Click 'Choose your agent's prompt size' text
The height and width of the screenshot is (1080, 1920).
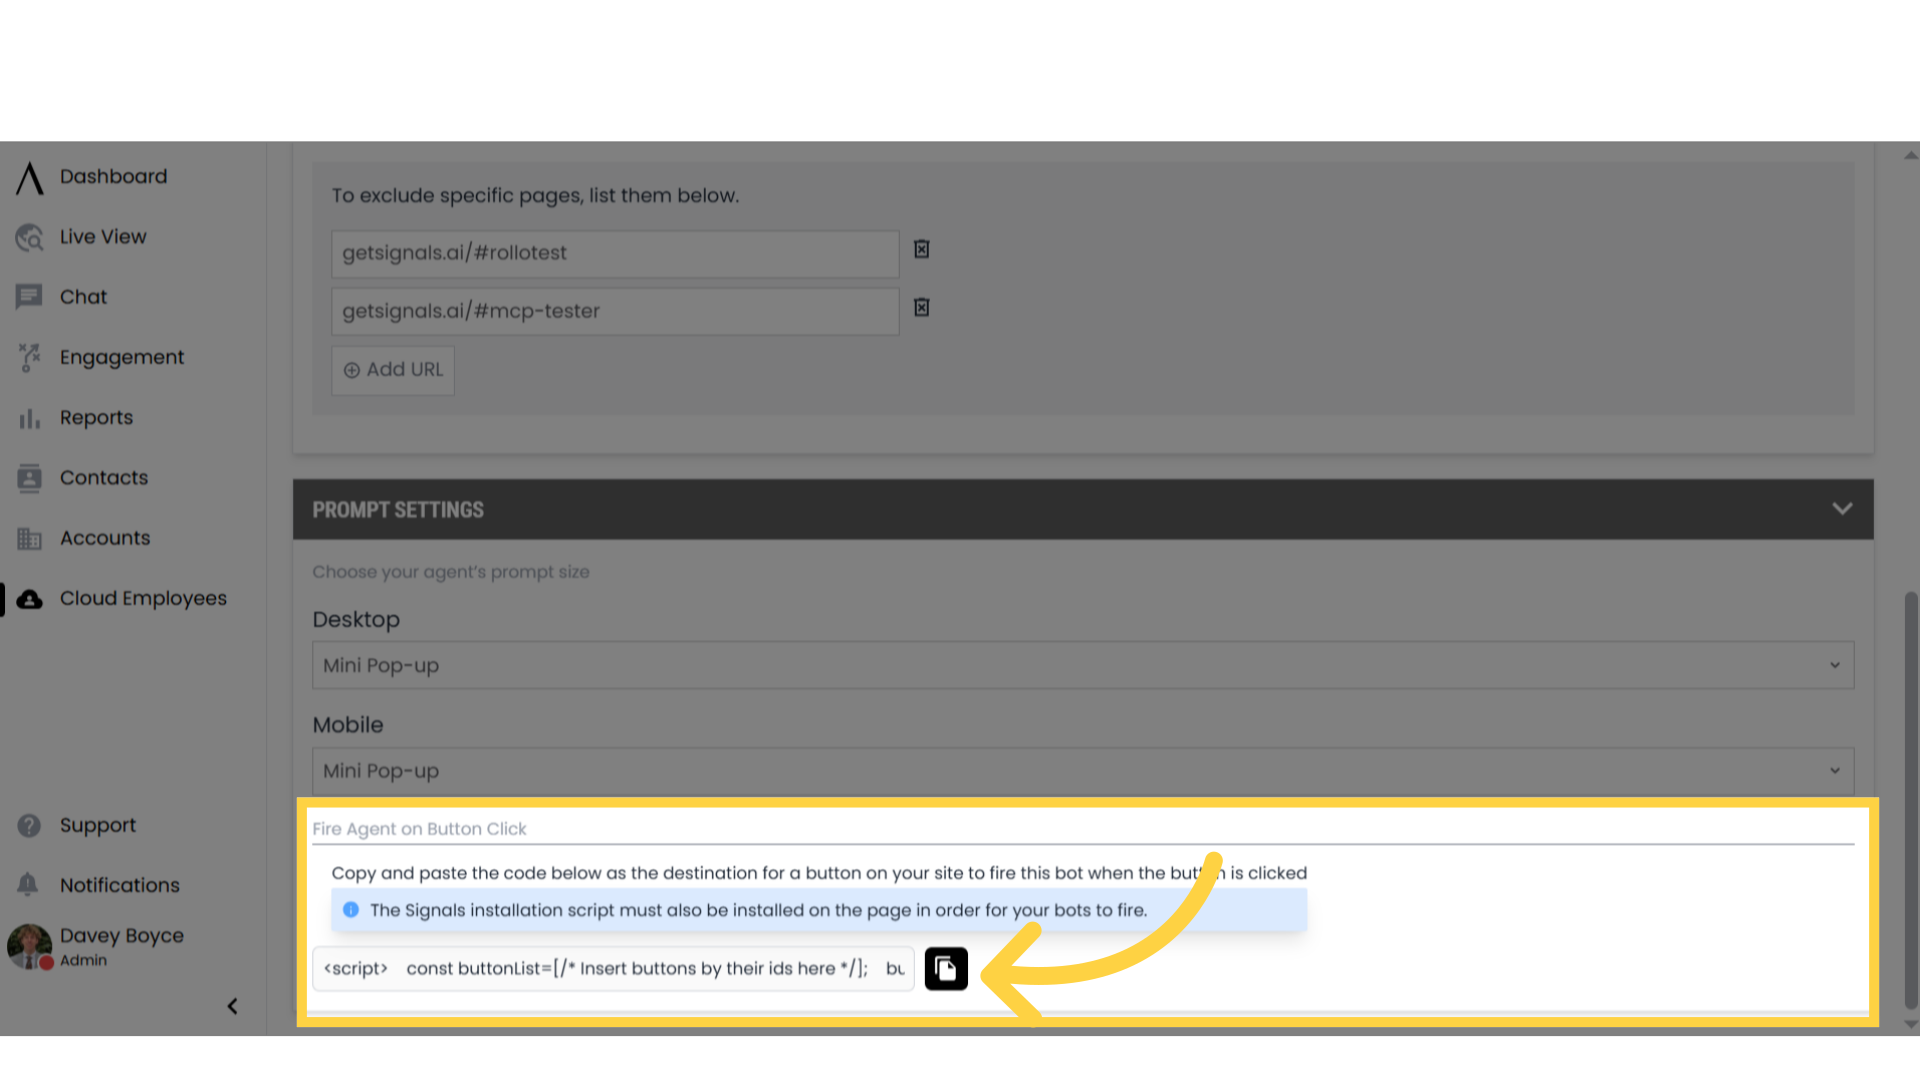coord(451,572)
